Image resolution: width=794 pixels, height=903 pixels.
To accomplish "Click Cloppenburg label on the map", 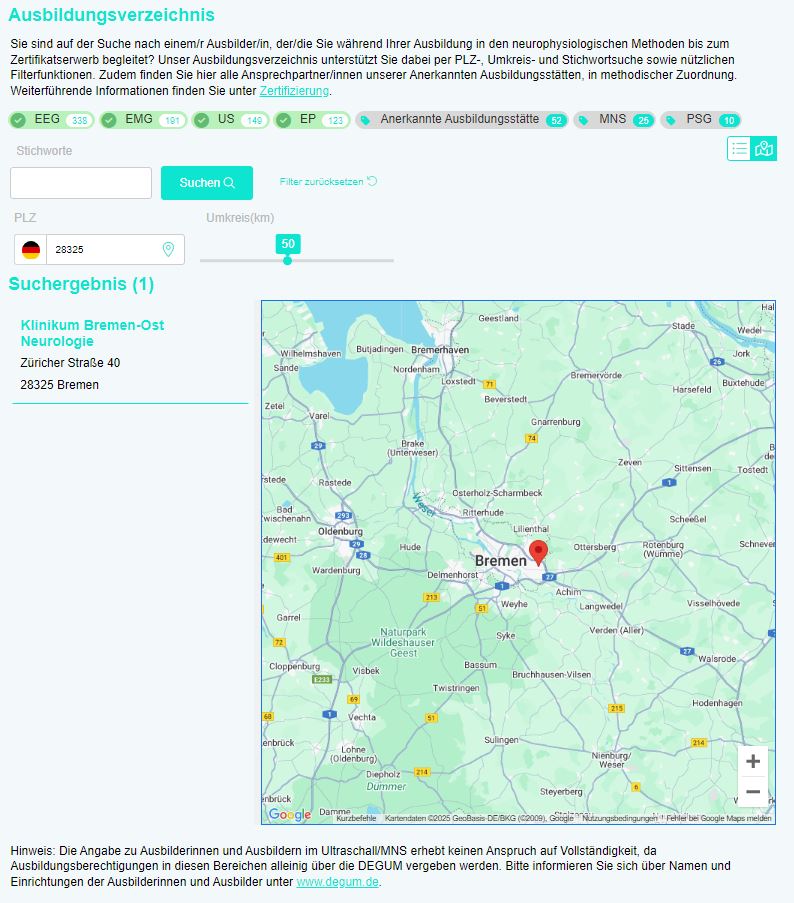I will pos(294,666).
